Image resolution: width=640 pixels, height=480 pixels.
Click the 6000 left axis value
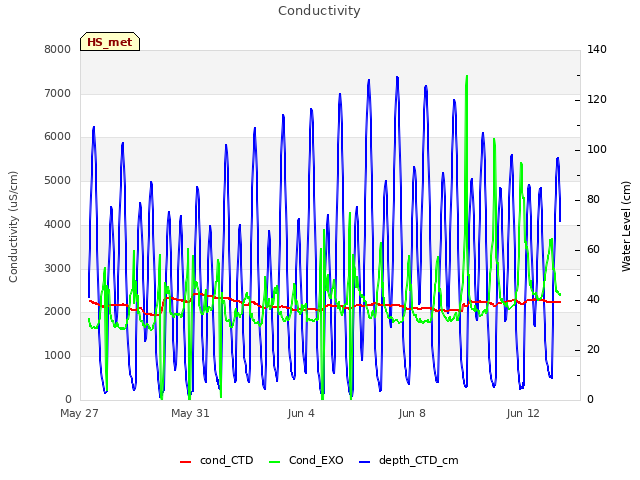click(58, 137)
